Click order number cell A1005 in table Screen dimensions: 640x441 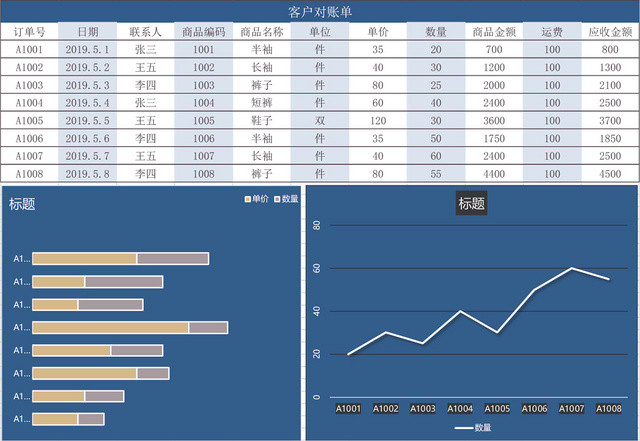coord(29,120)
